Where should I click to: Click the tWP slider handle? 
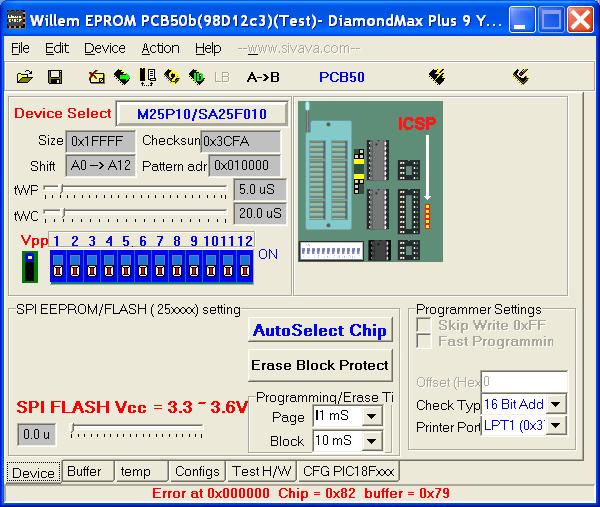62,189
